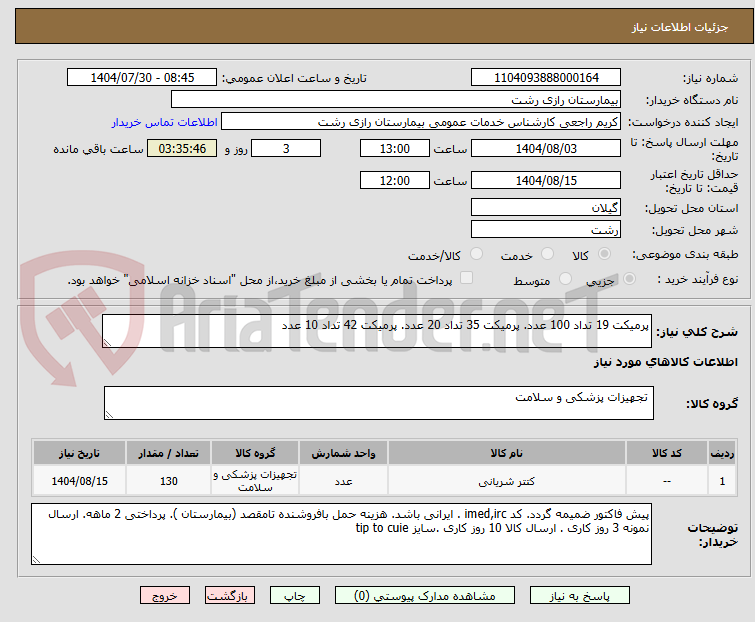Click the توضیحات خریدار notes textarea
This screenshot has width=755, height=622.
point(341,534)
